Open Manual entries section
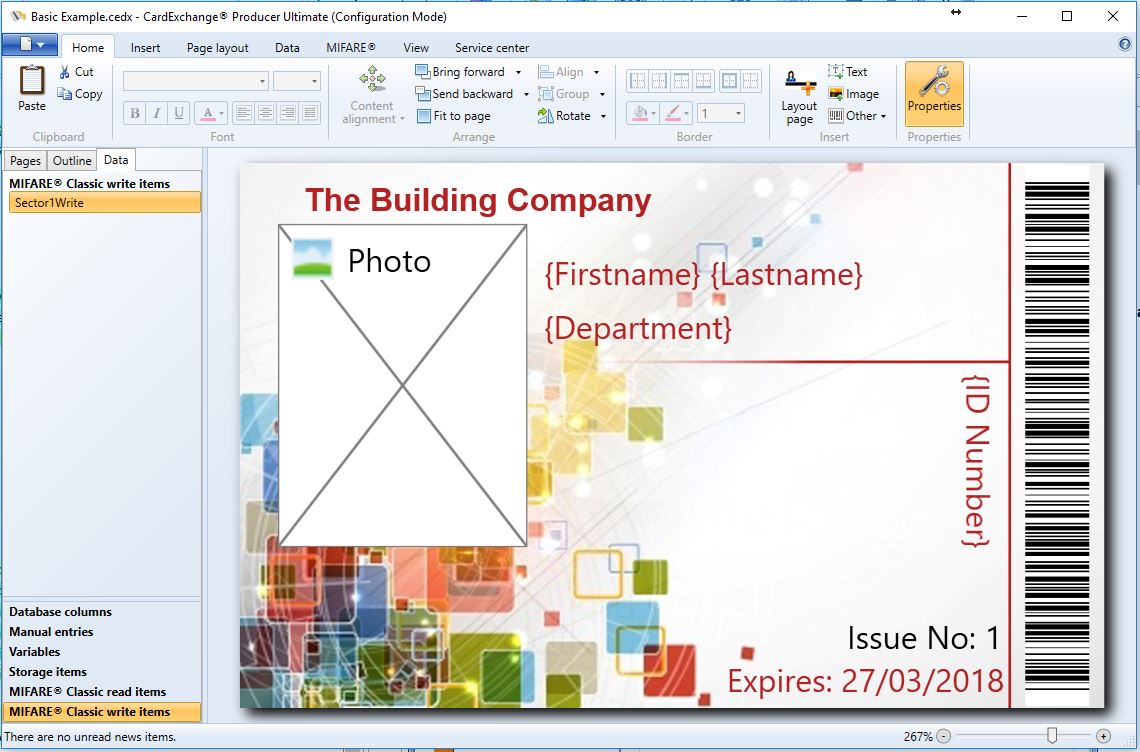The image size is (1140, 752). tap(51, 632)
